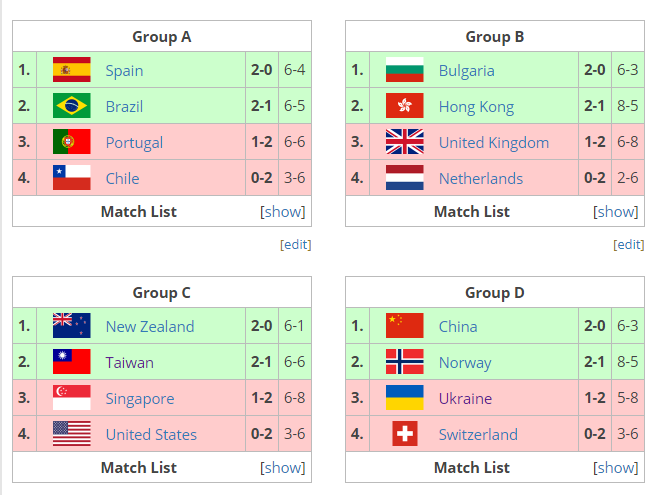Click the United Kingdom flag icon

pos(405,142)
